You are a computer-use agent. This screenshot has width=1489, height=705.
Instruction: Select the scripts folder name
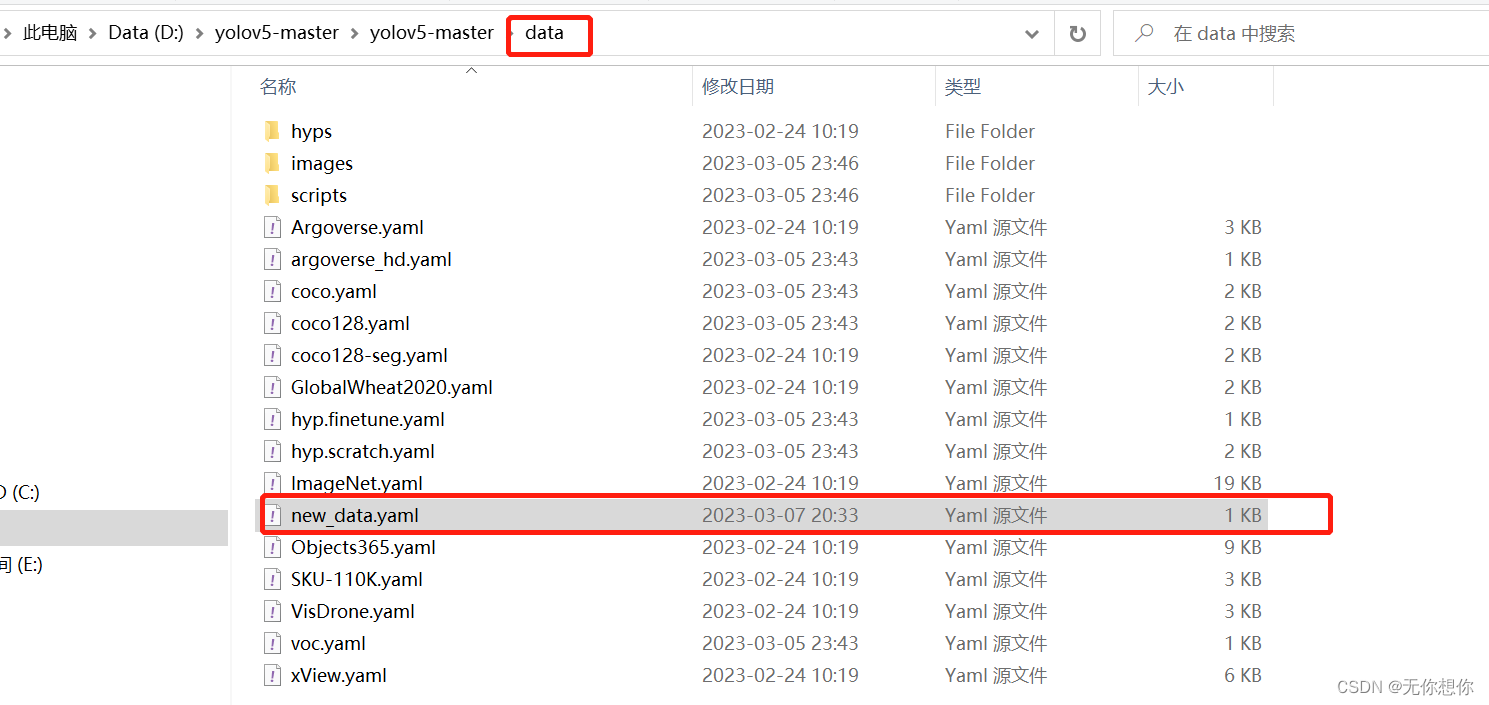[x=319, y=195]
